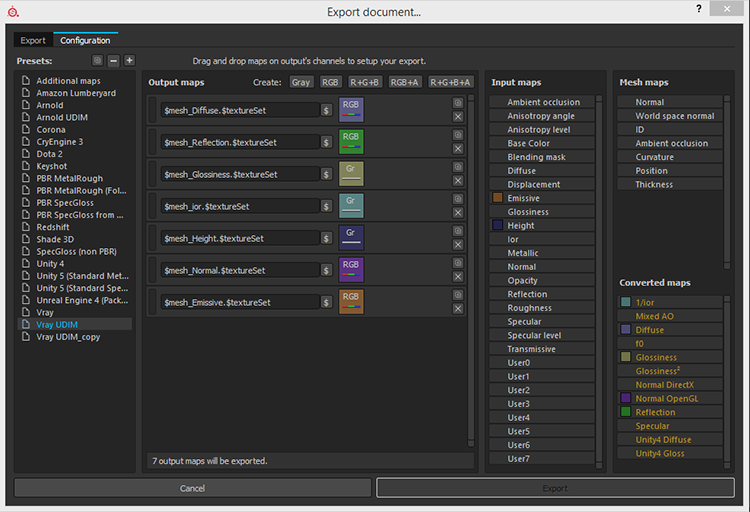
Task: Select the Emissive input map
Action: pos(542,198)
